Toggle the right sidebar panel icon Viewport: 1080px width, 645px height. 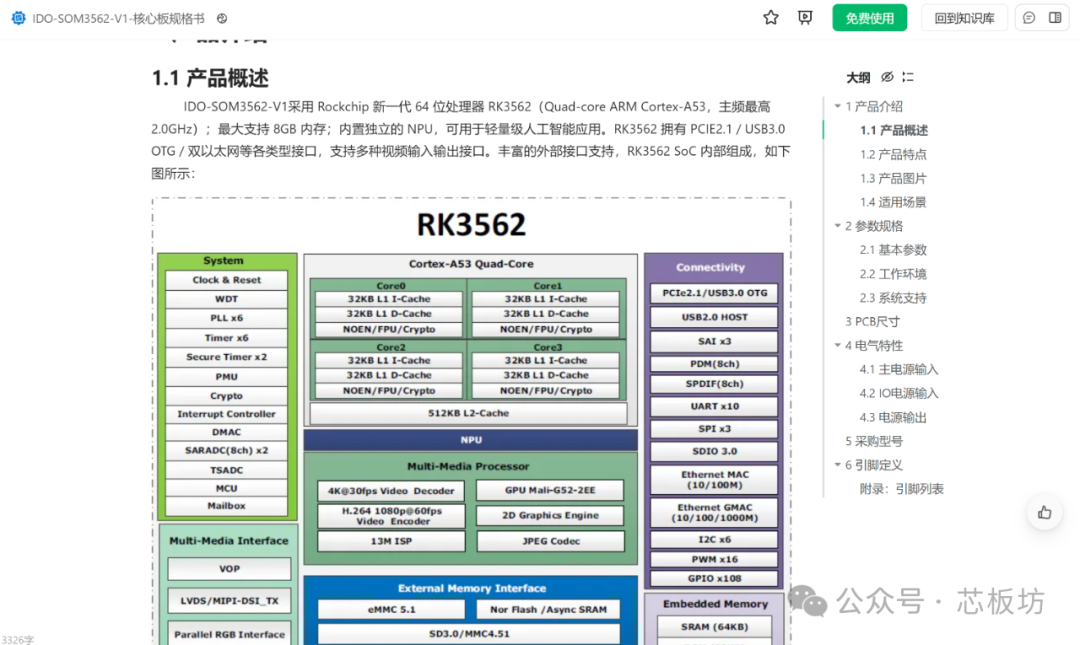pyautogui.click(x=1055, y=18)
